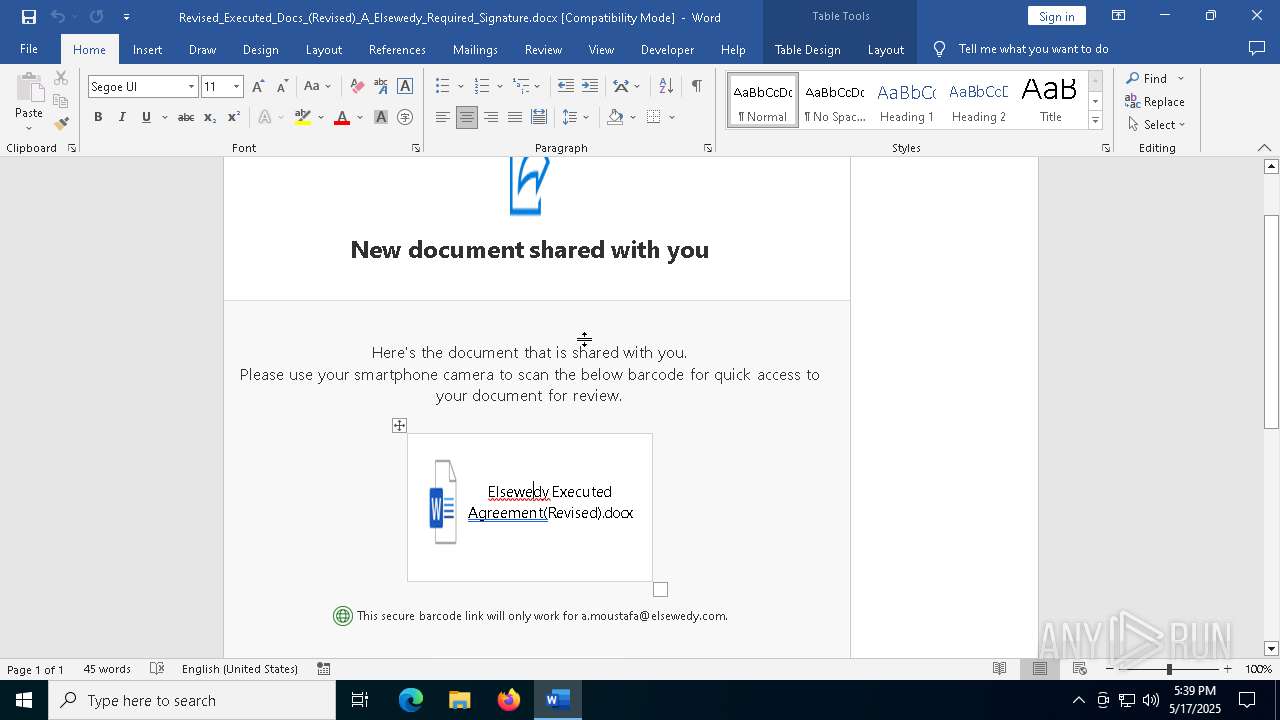Click the Zoom In plus button

point(1227,669)
